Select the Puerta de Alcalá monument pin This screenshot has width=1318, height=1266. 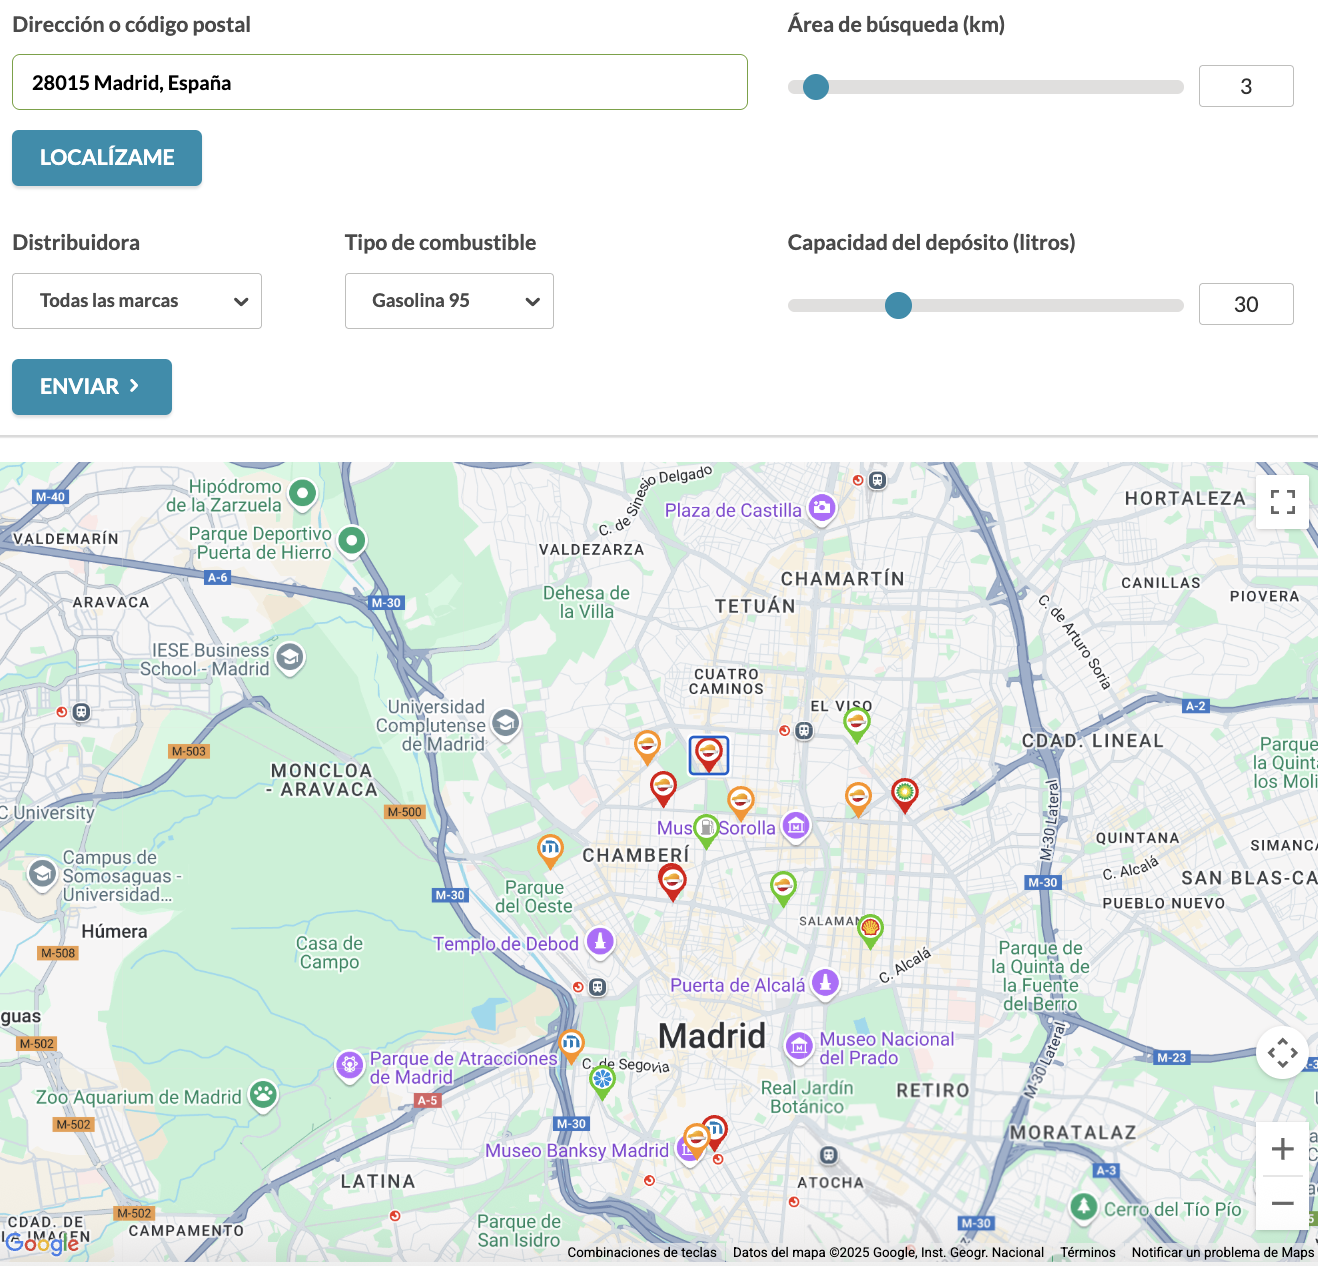(825, 983)
